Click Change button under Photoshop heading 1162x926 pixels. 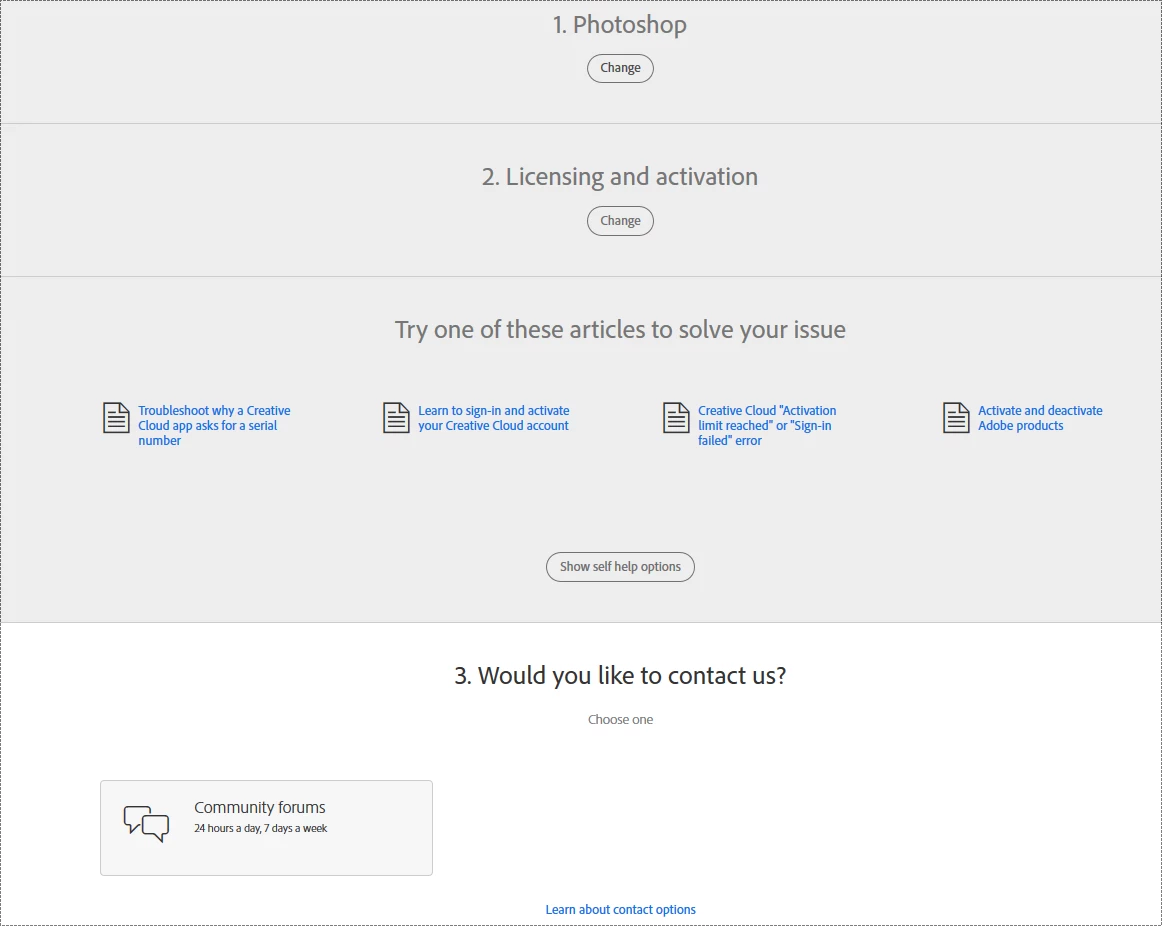coord(620,68)
